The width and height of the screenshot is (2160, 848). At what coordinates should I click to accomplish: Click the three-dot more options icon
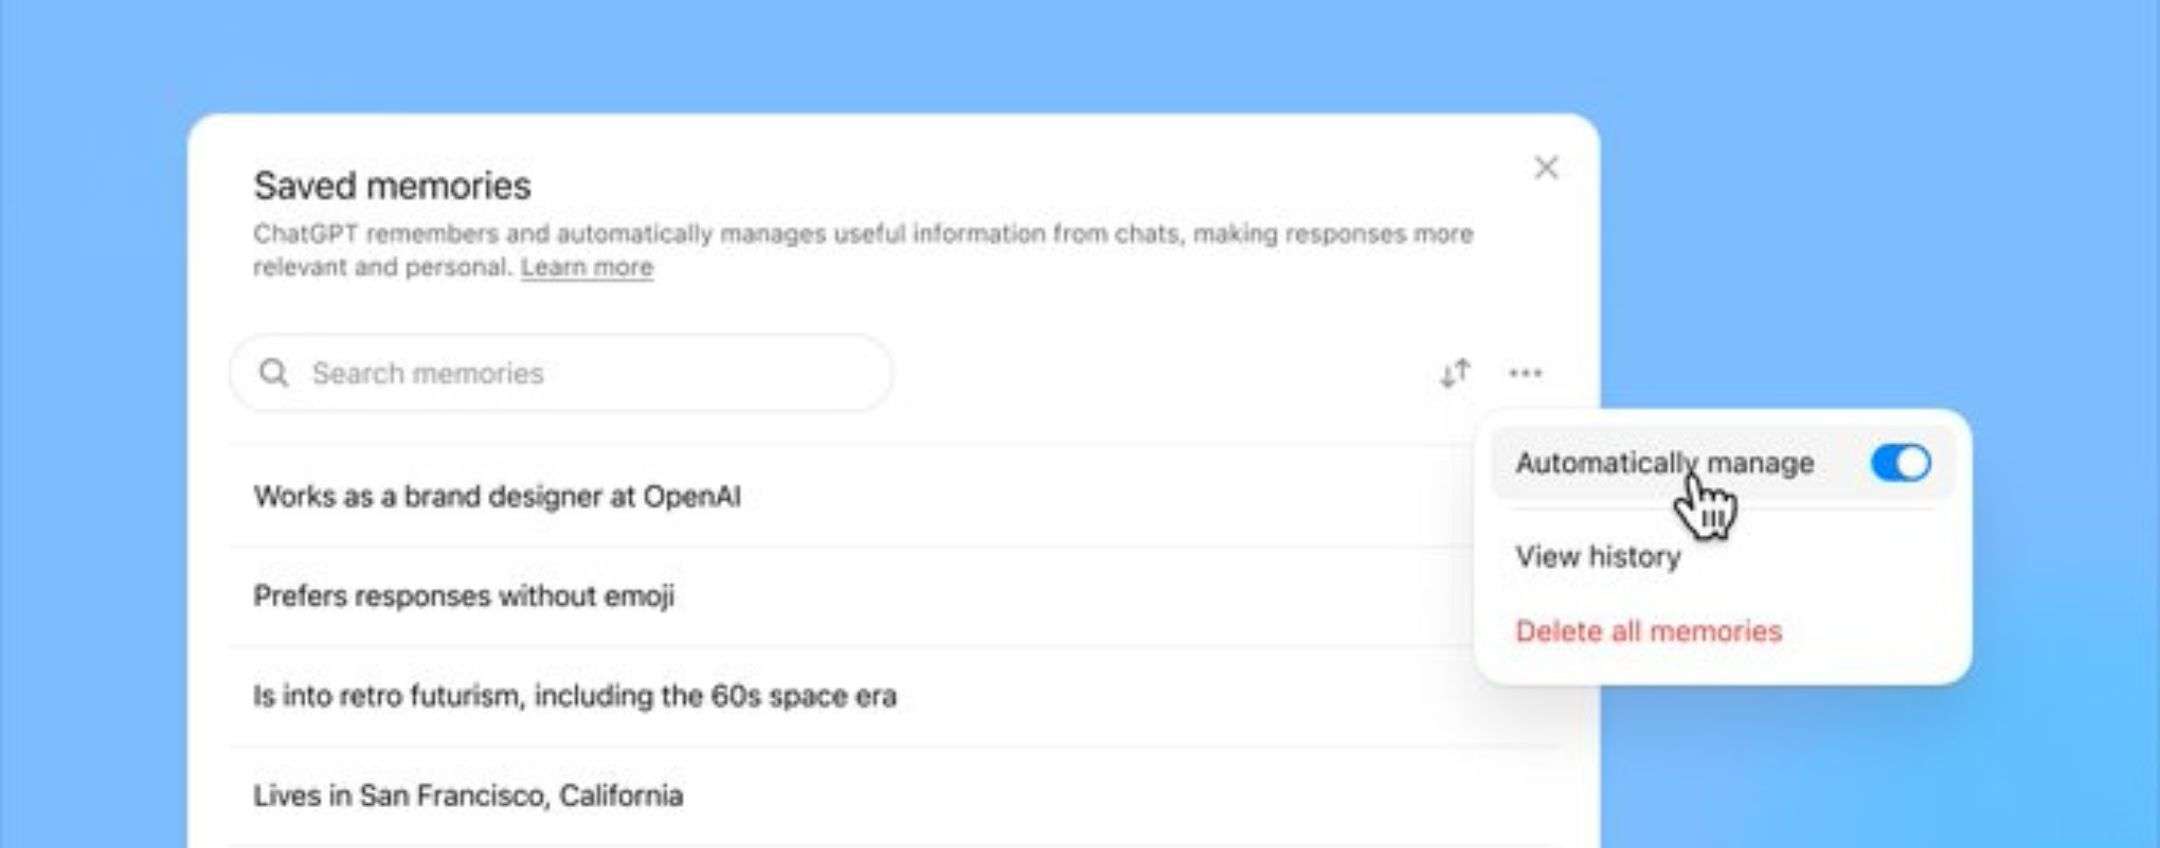[1525, 373]
